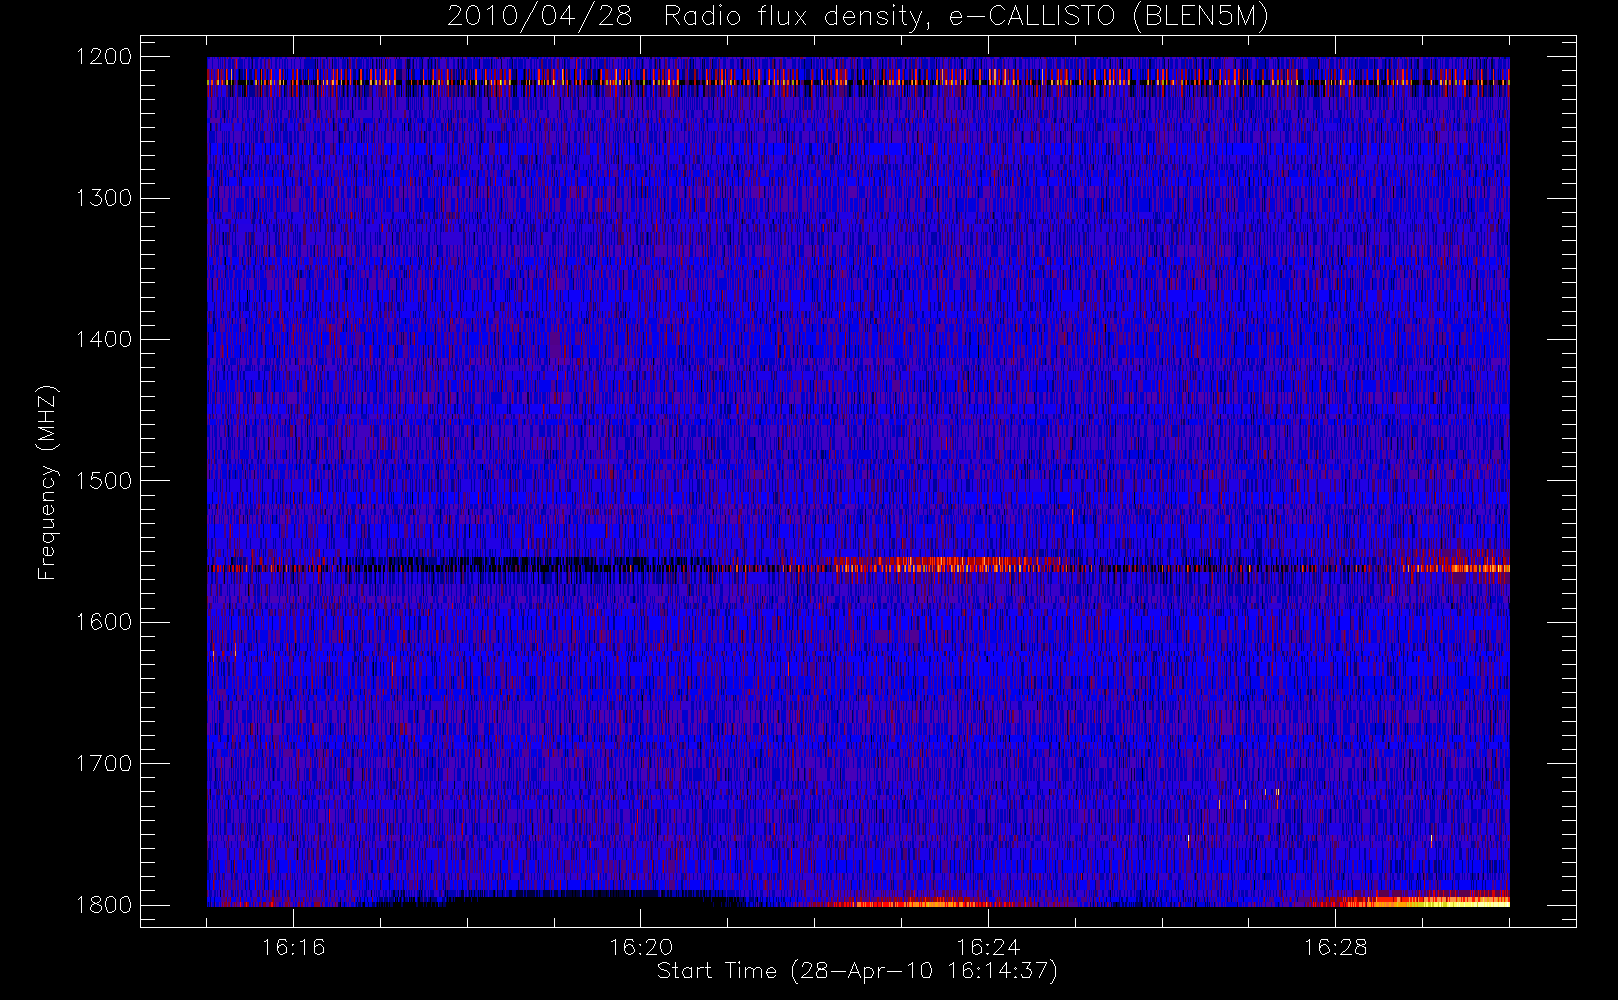Click the 1300 frequency tick label

tap(104, 198)
